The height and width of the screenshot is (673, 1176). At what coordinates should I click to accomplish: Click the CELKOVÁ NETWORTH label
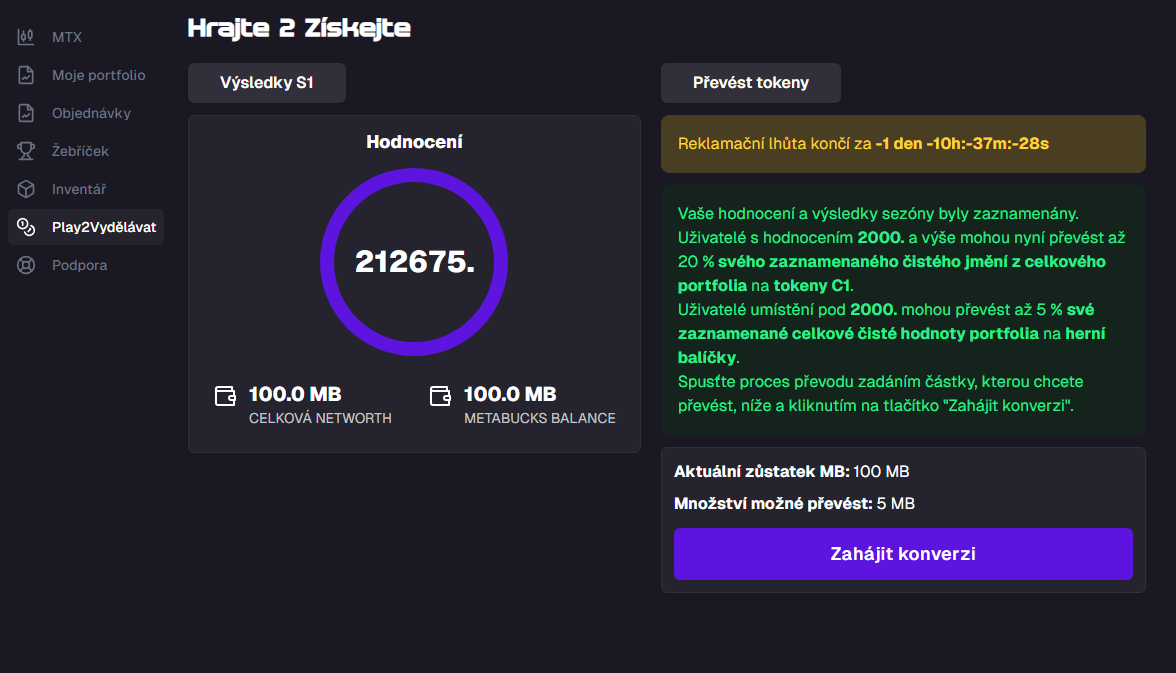click(320, 418)
